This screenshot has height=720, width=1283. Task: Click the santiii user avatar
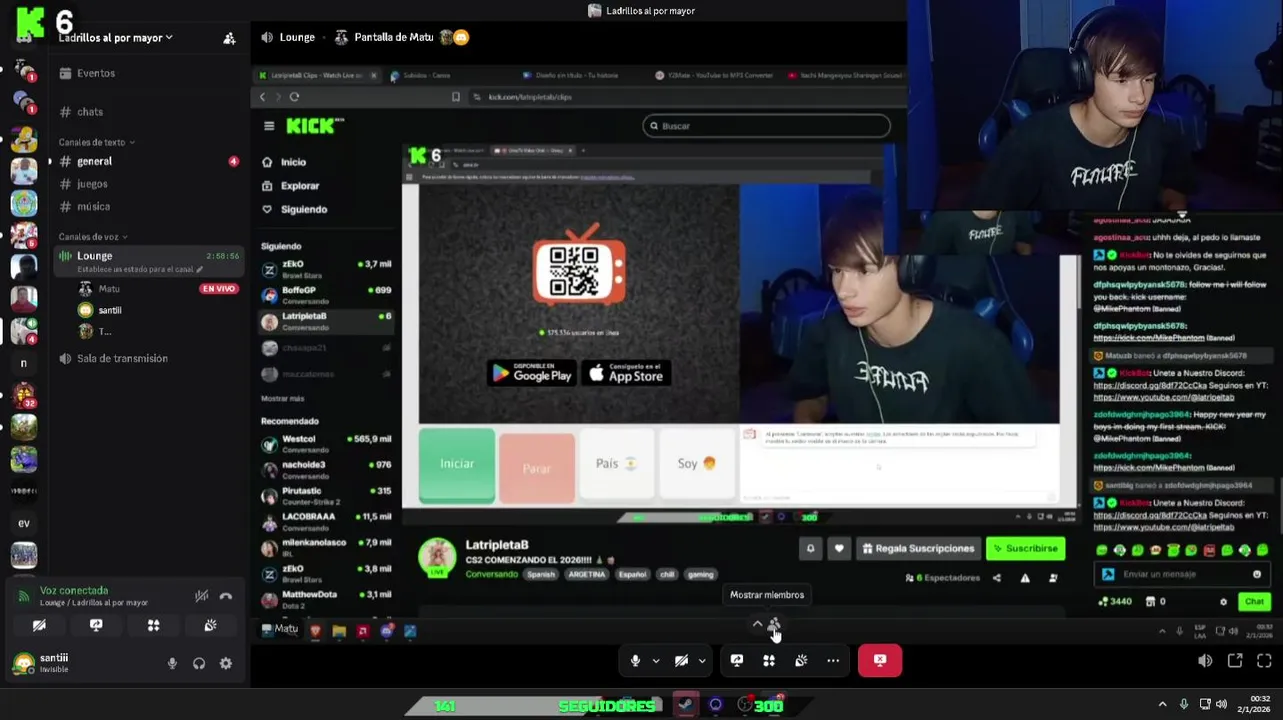[23, 663]
